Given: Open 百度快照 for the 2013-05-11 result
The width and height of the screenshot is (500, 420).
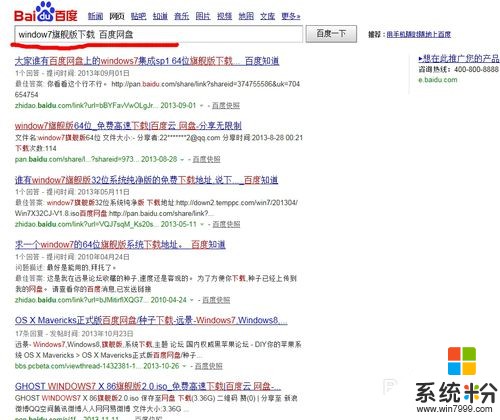Looking at the screenshot, I should click(x=226, y=224).
